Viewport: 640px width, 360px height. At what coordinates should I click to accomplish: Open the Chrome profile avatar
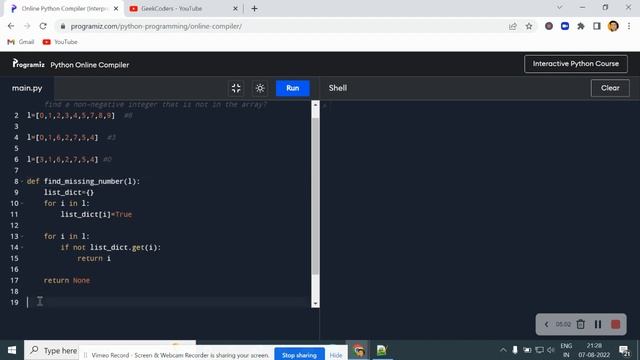pos(613,26)
